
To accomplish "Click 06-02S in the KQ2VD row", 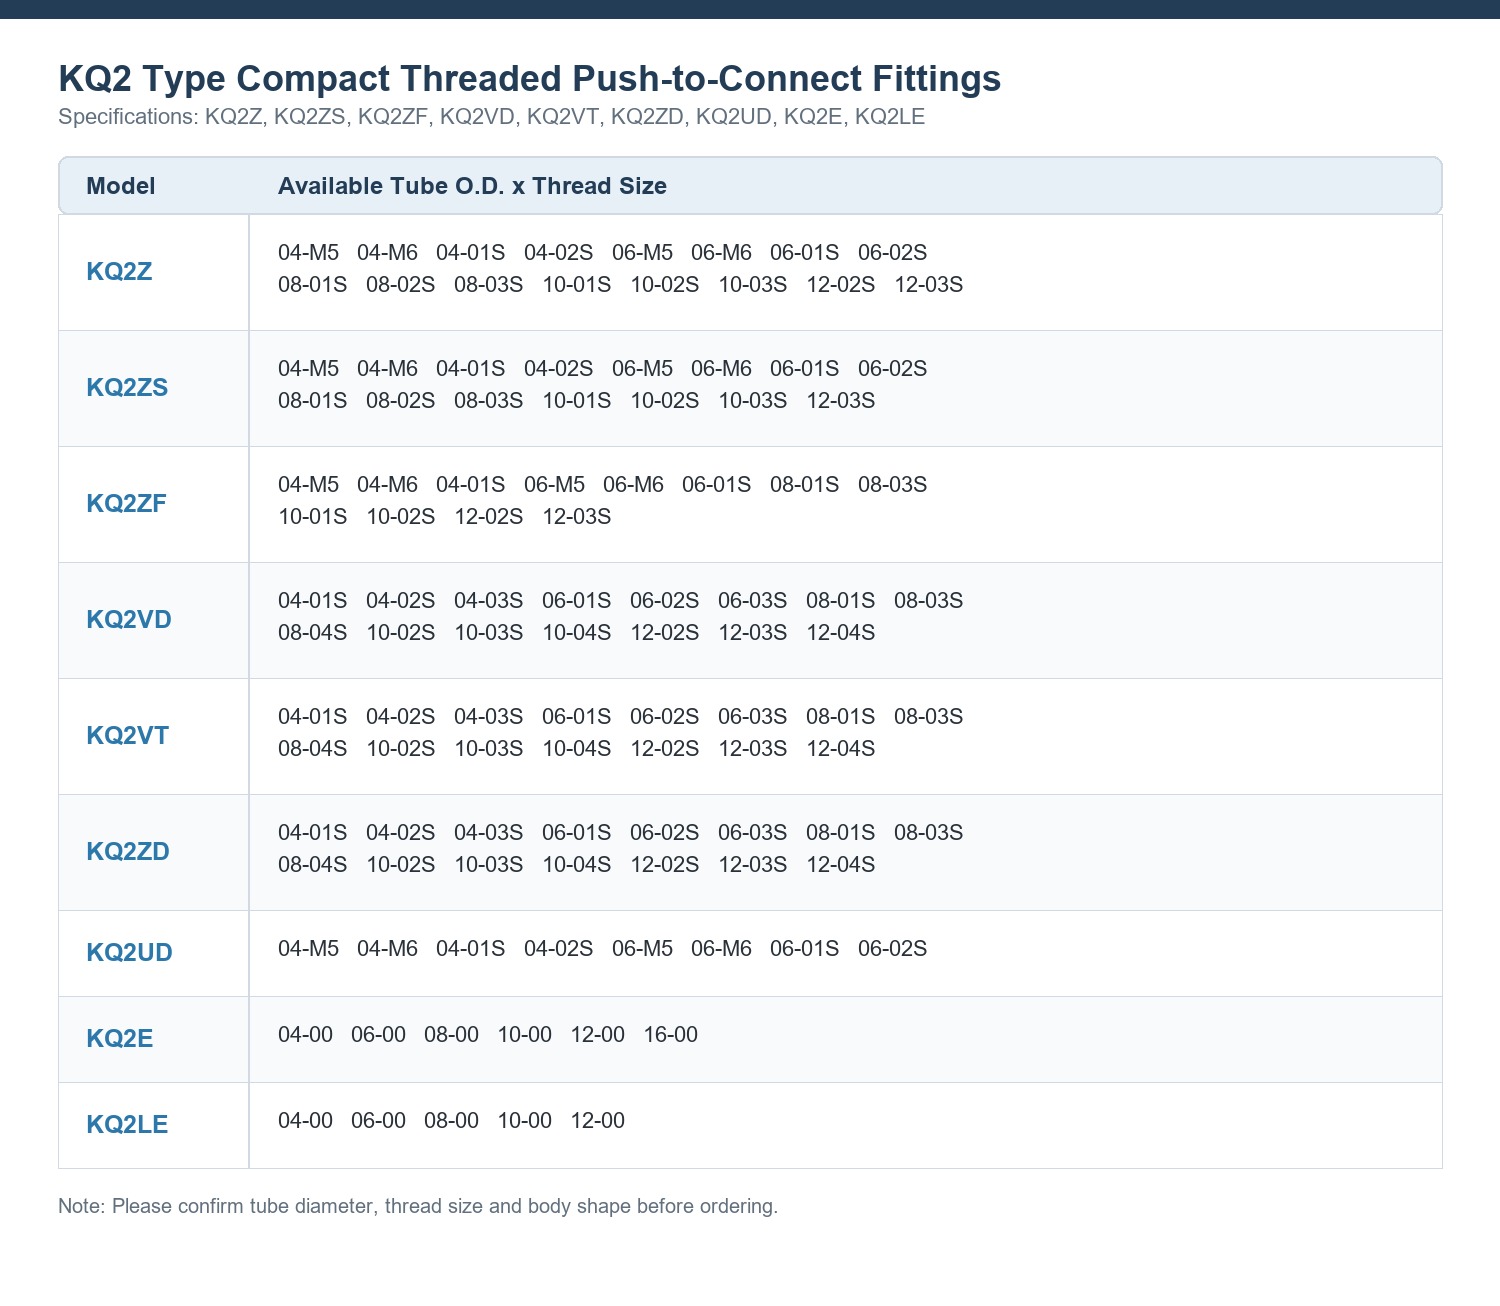I will pyautogui.click(x=665, y=601).
